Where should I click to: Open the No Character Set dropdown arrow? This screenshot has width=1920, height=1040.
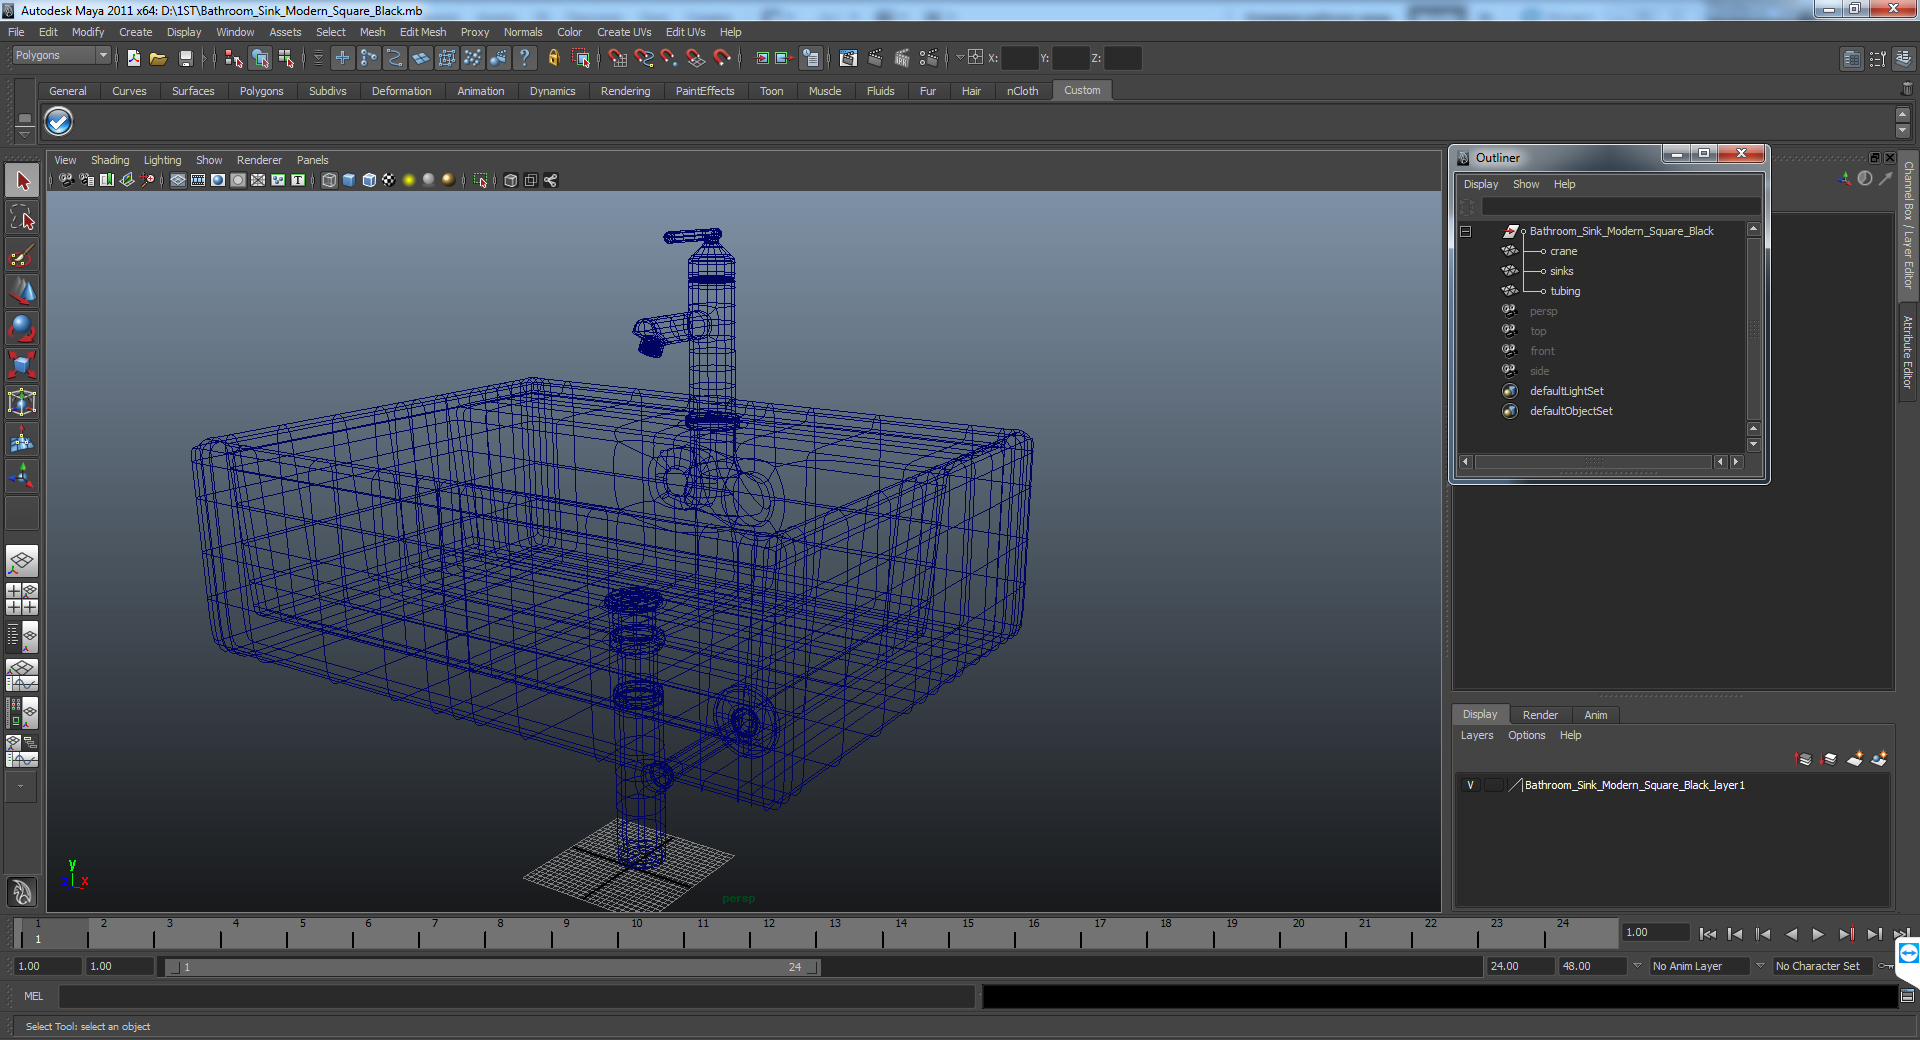tap(1760, 966)
